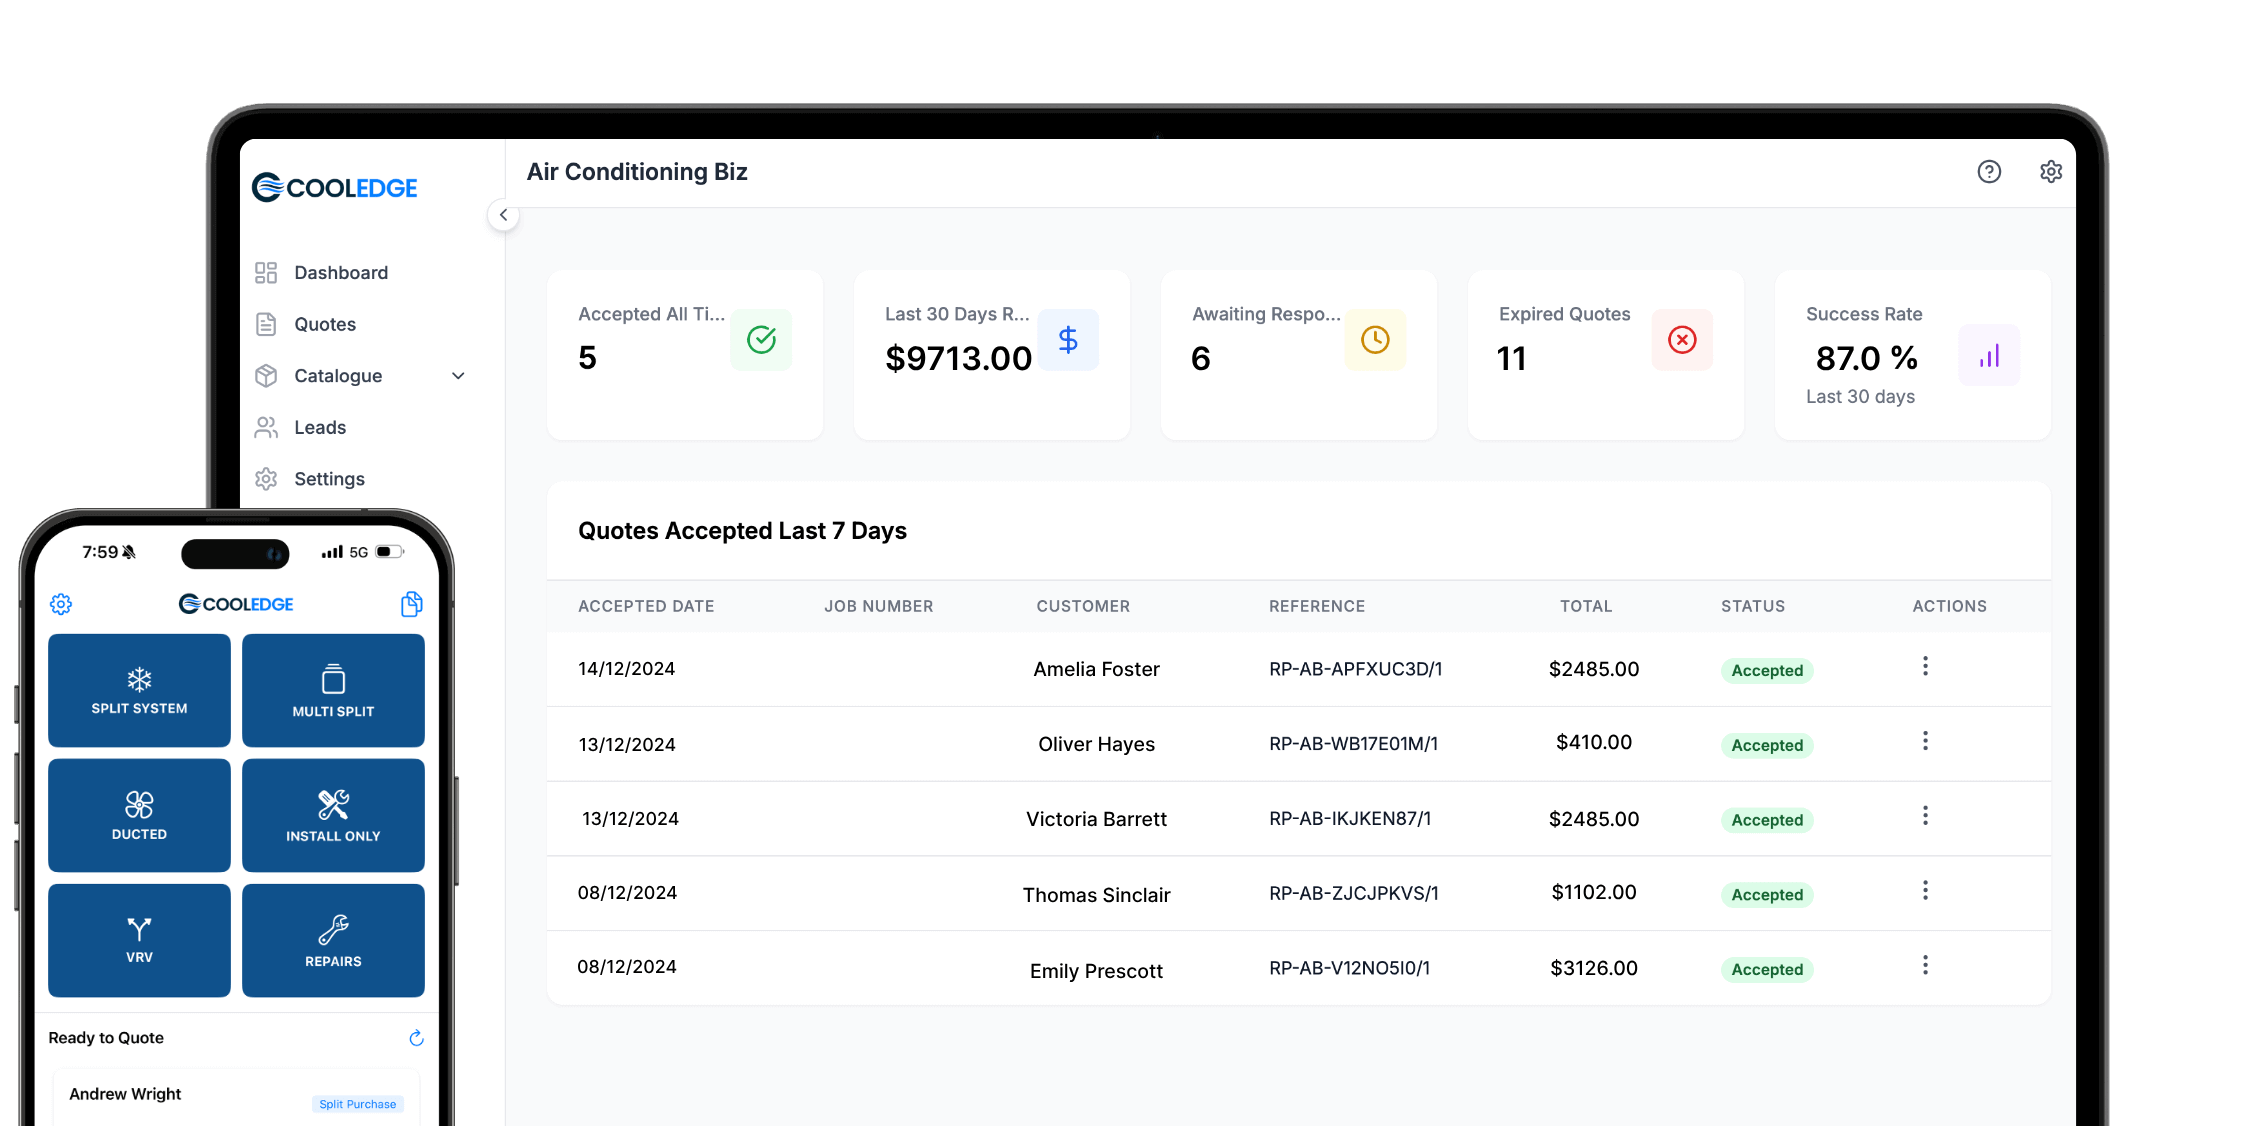Click the Job Number column header
This screenshot has width=2268, height=1126.
[x=879, y=606]
